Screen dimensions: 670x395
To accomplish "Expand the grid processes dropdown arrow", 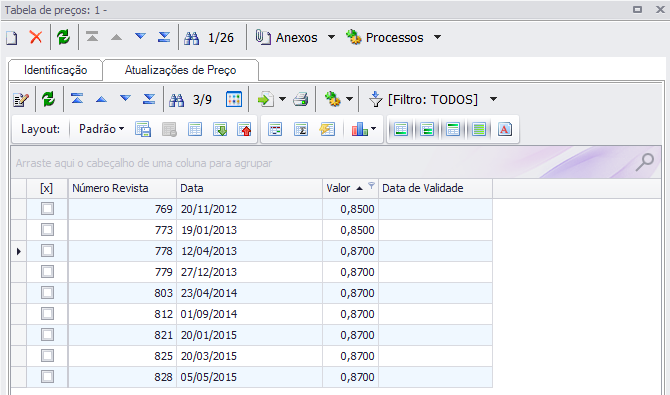I will [349, 99].
